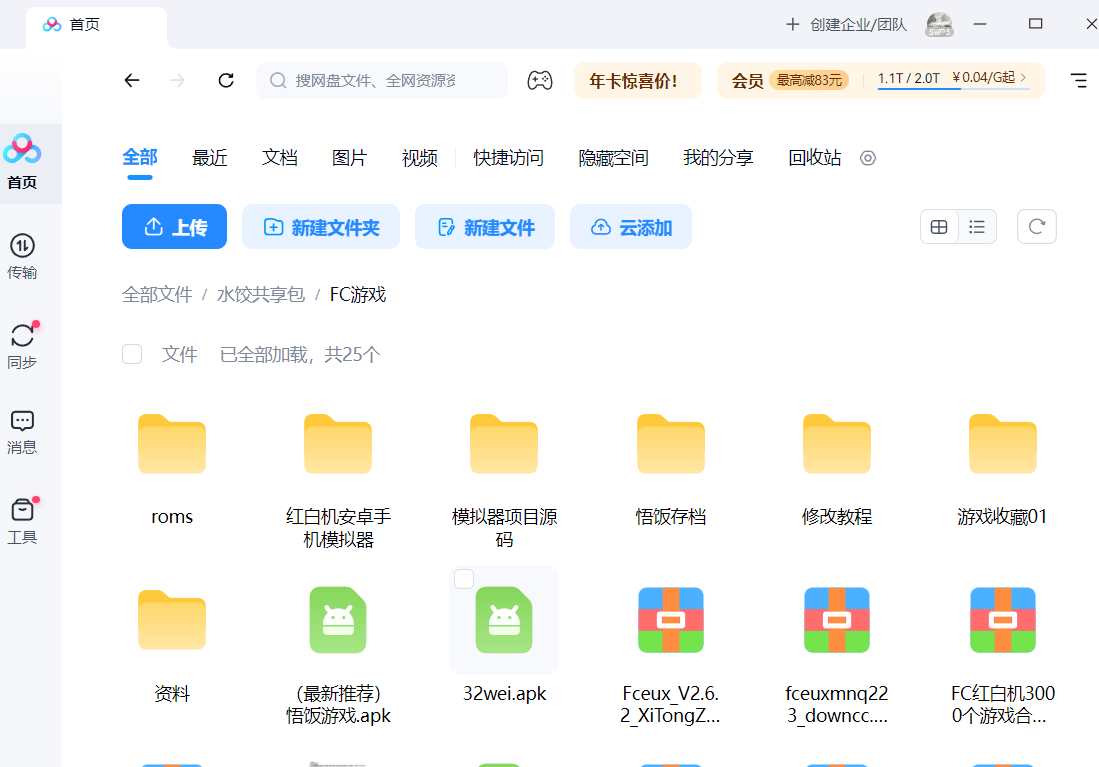
Task: Open the 同步 sync panel
Action: (22, 345)
